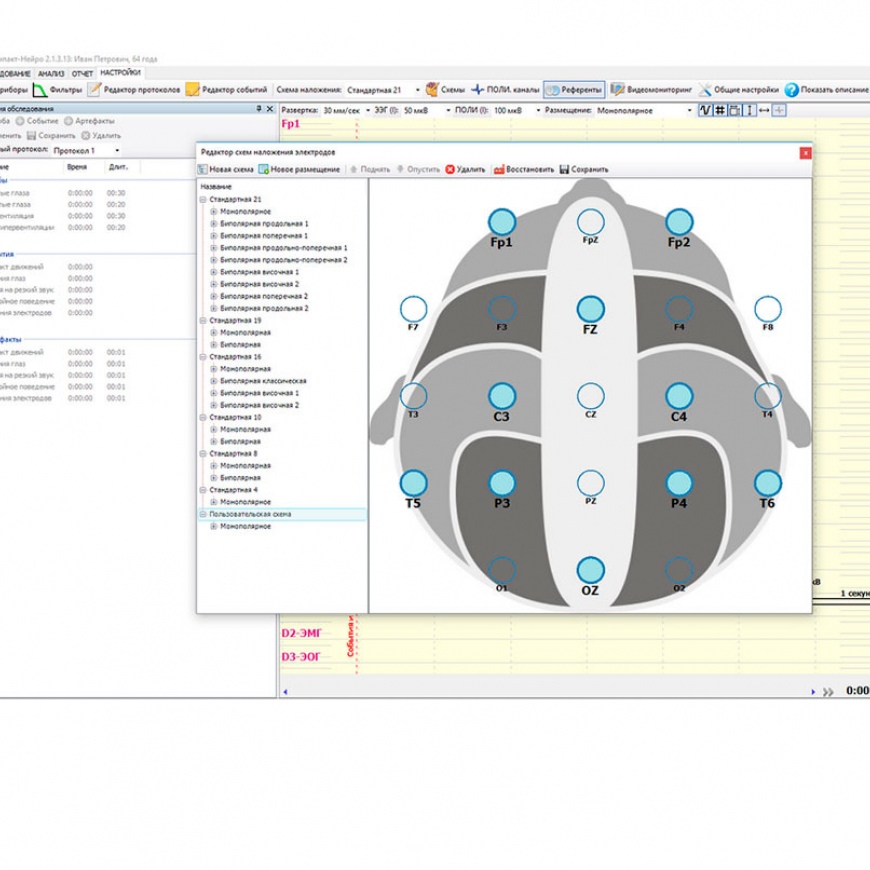This screenshot has height=870, width=870.
Task: Click the Референты toolbar button
Action: click(574, 89)
